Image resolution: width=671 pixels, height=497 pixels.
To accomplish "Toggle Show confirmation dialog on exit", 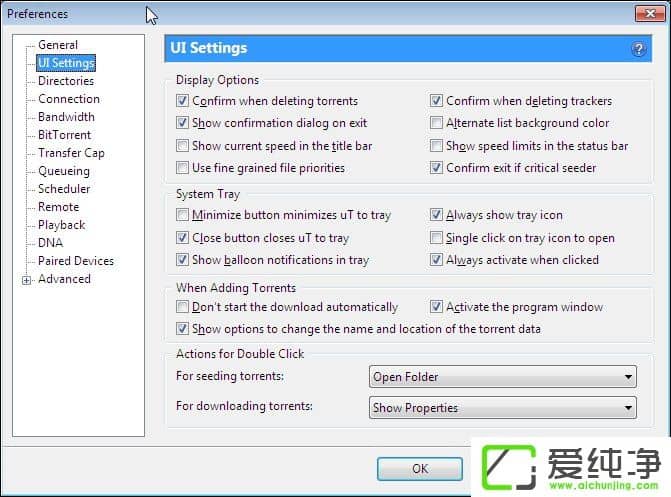I will point(182,123).
